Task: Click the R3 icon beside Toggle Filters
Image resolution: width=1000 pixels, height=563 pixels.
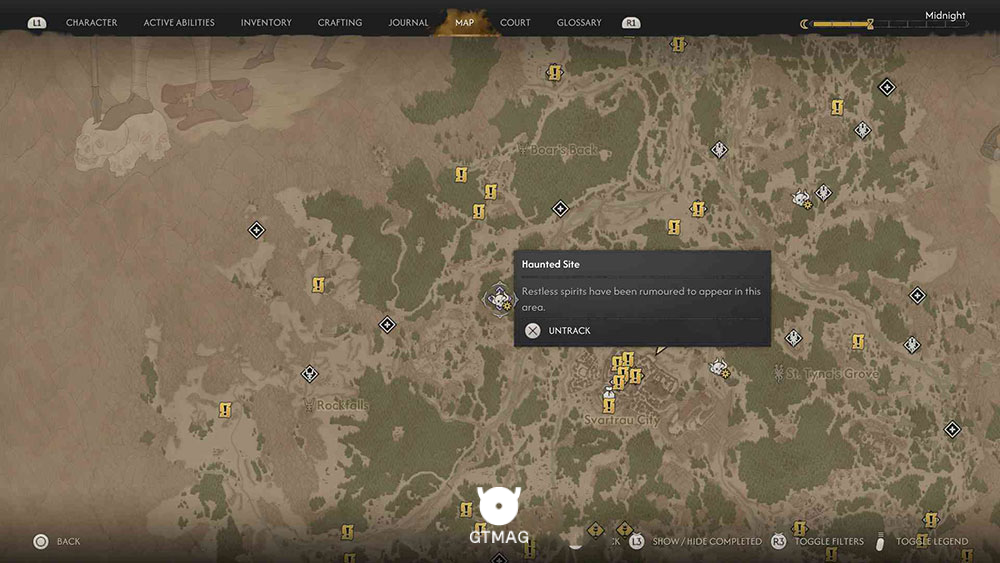Action: tap(778, 541)
